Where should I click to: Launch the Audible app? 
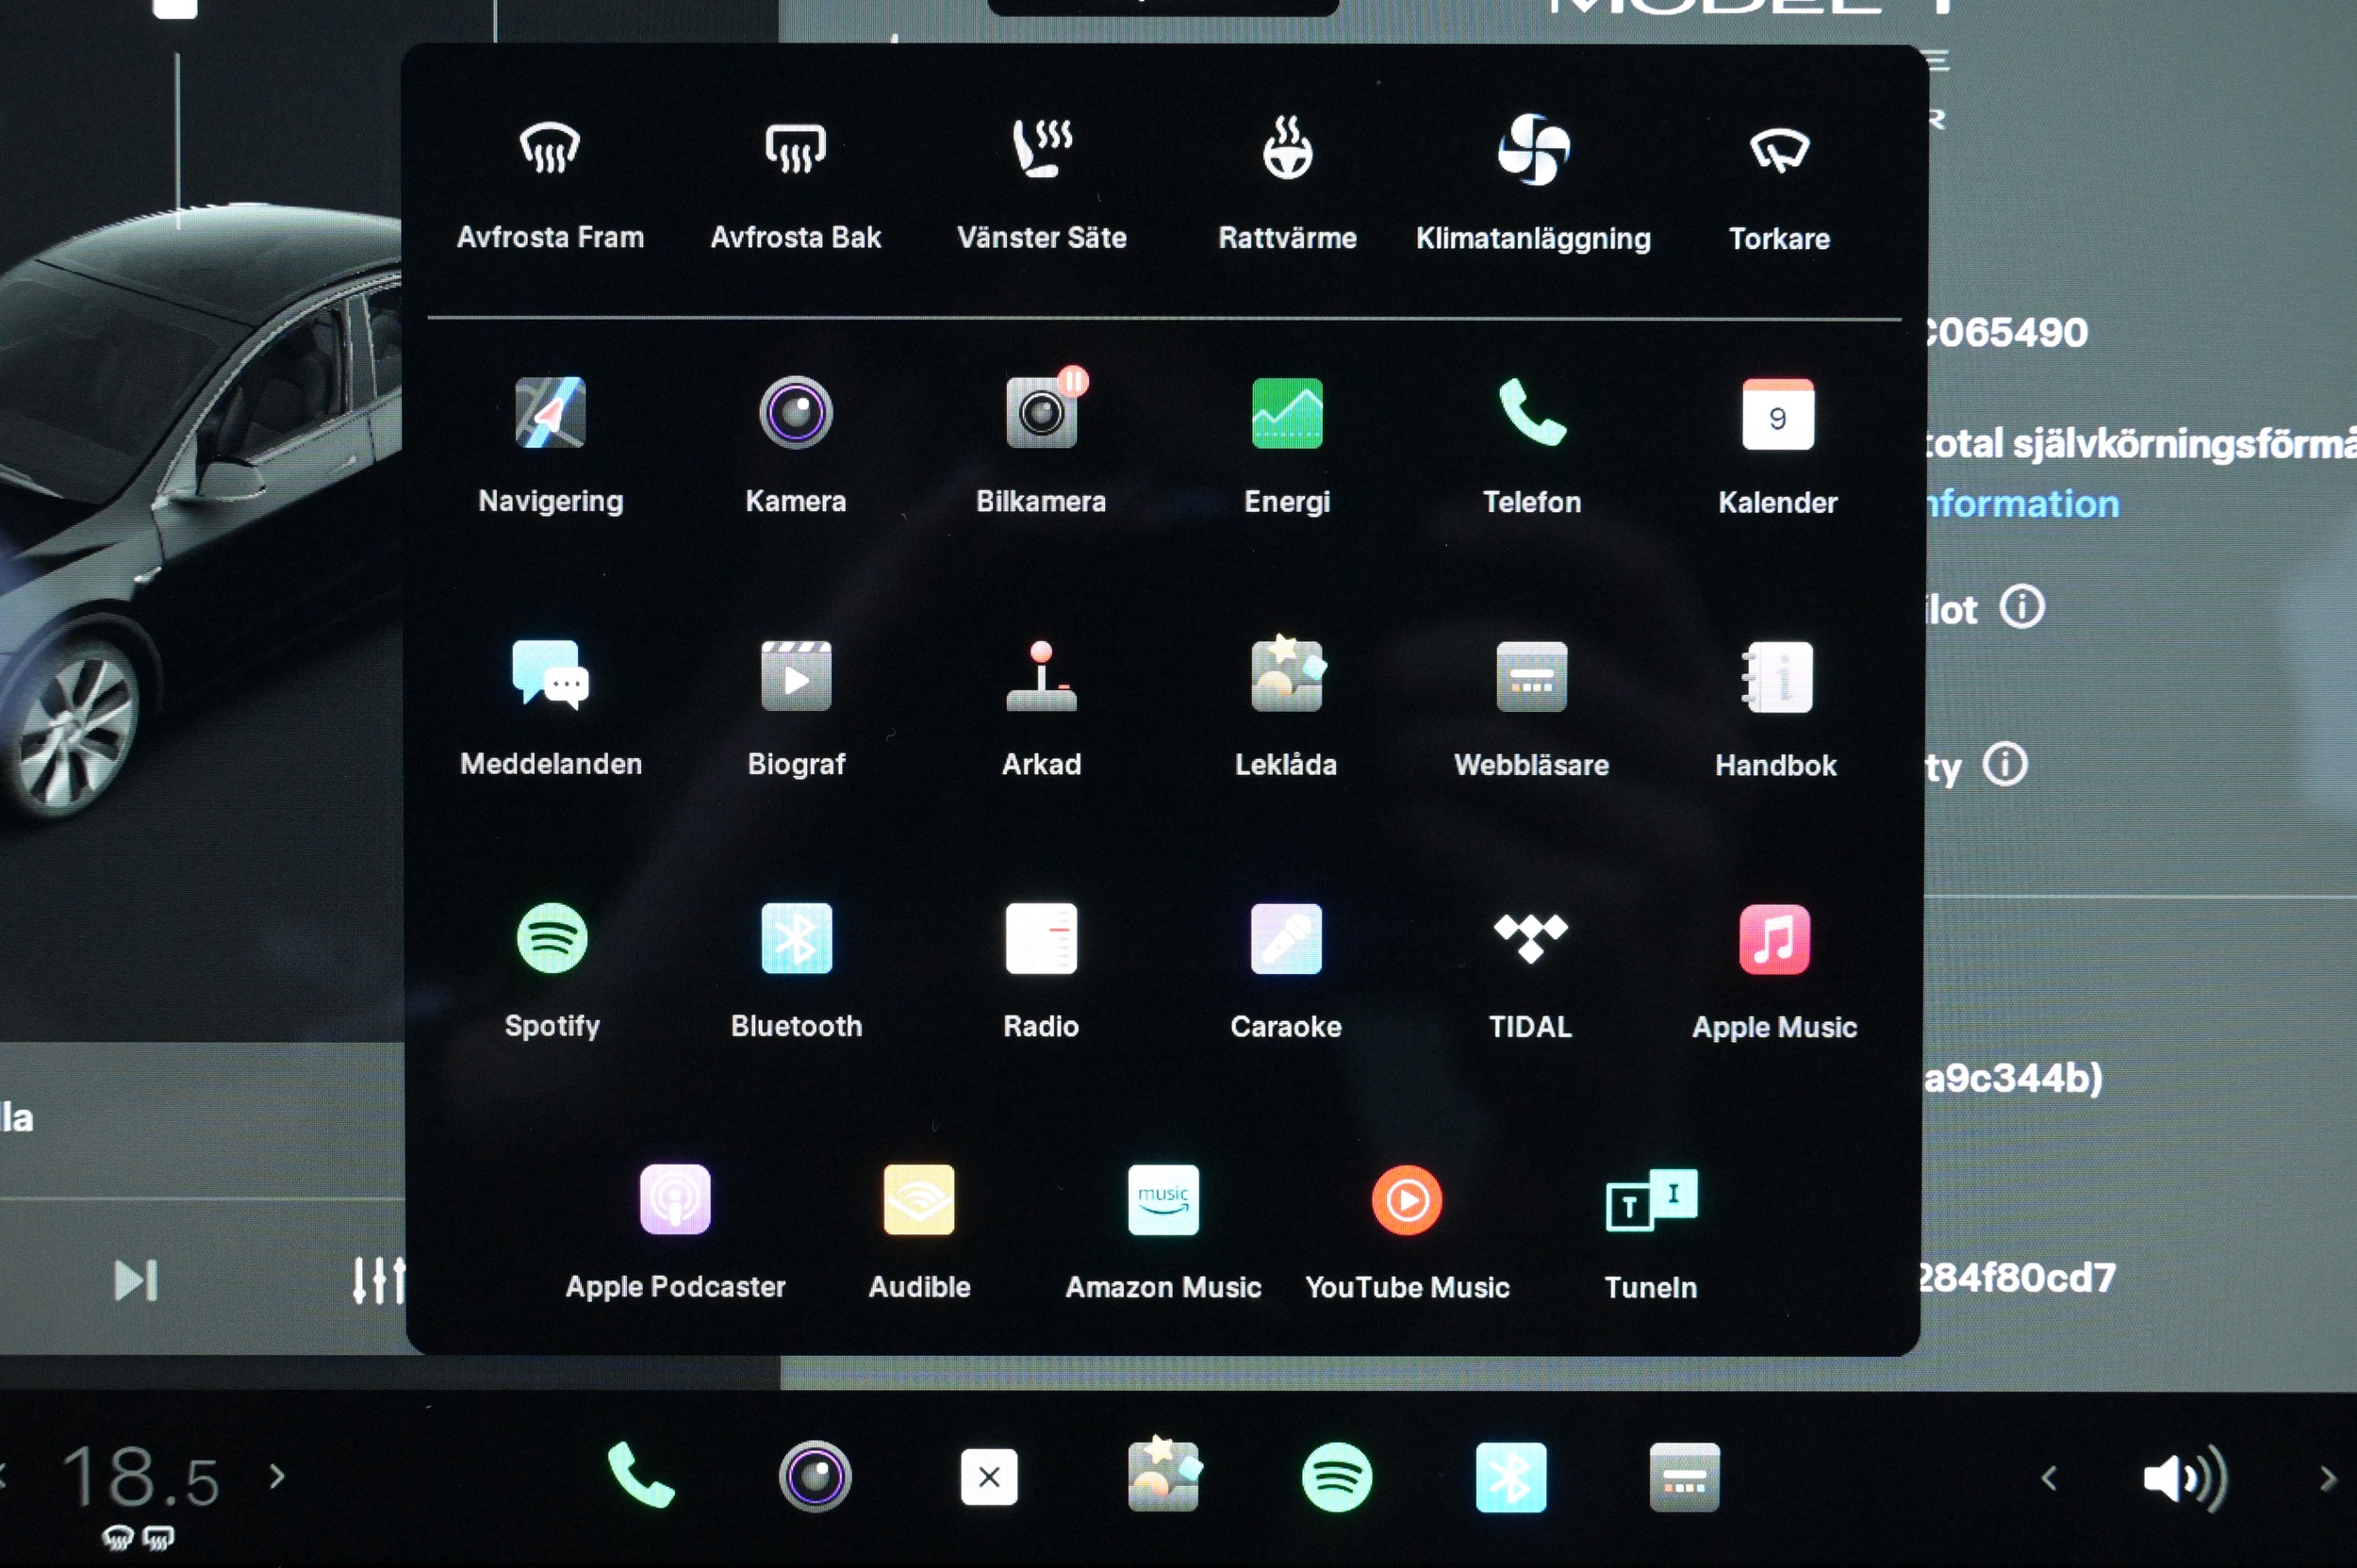[x=919, y=1232]
